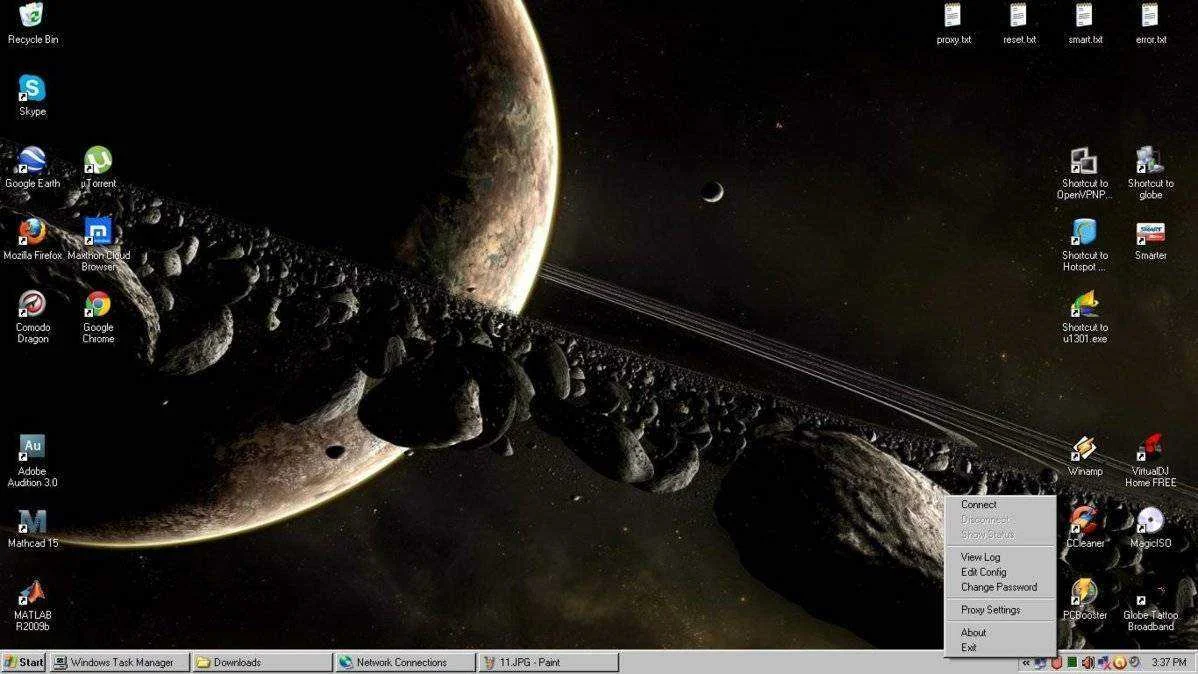Select the smart.txt file icon
Image resolution: width=1198 pixels, height=674 pixels.
click(x=1085, y=24)
